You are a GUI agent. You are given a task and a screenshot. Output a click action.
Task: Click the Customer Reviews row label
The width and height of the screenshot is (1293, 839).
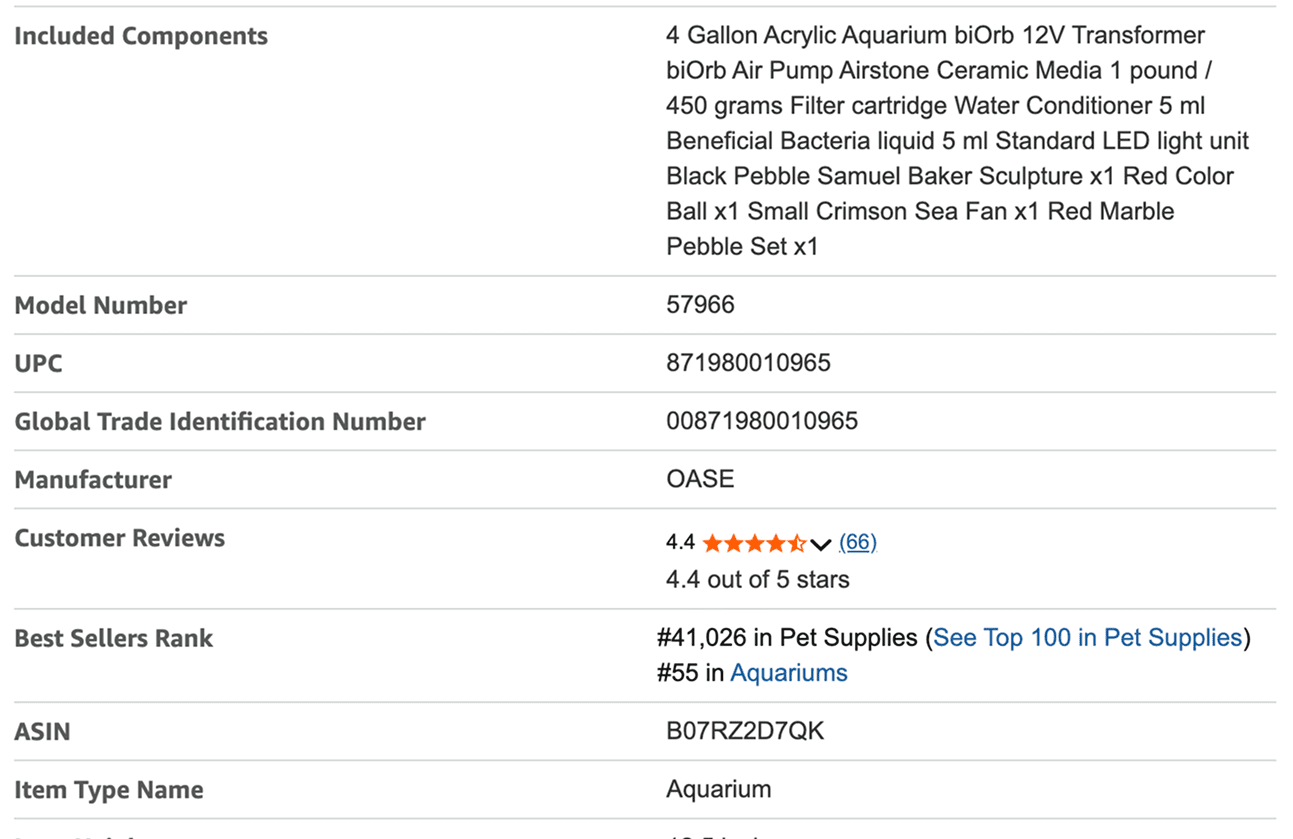point(119,538)
